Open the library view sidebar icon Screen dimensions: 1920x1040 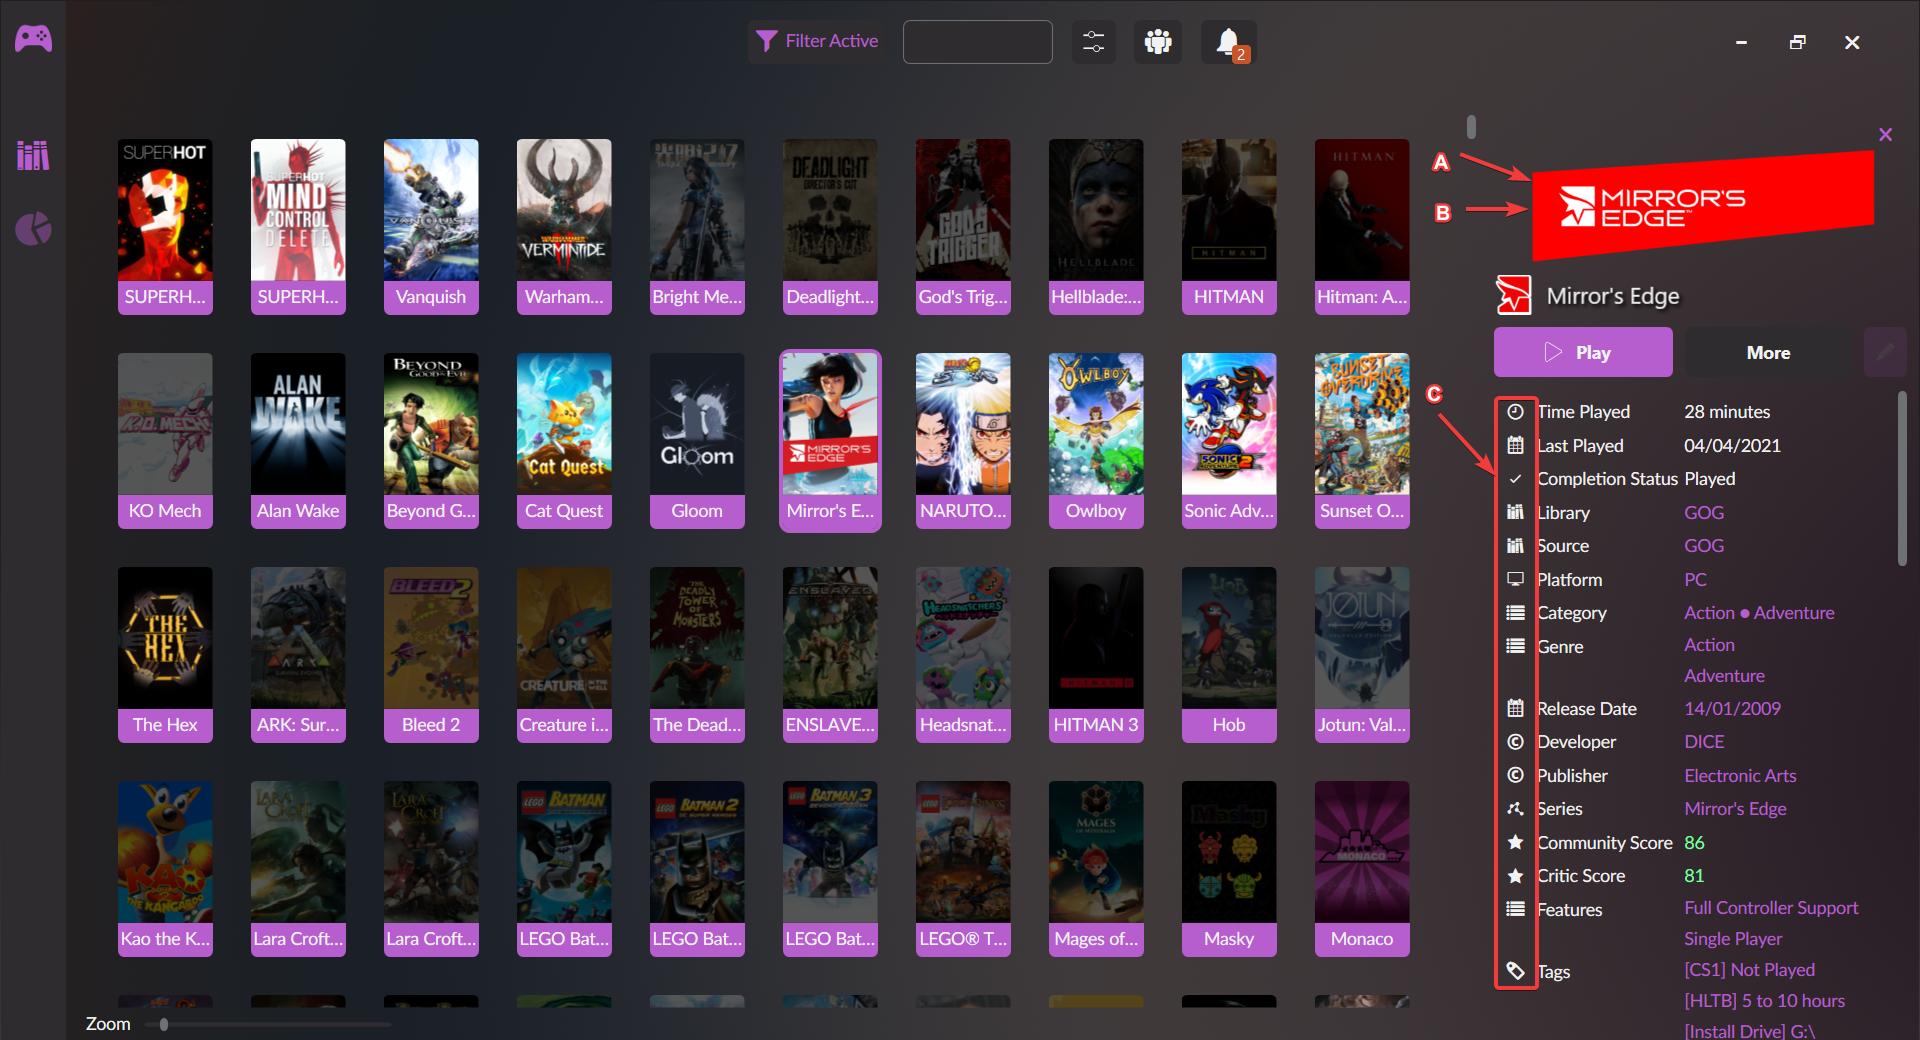click(x=33, y=155)
